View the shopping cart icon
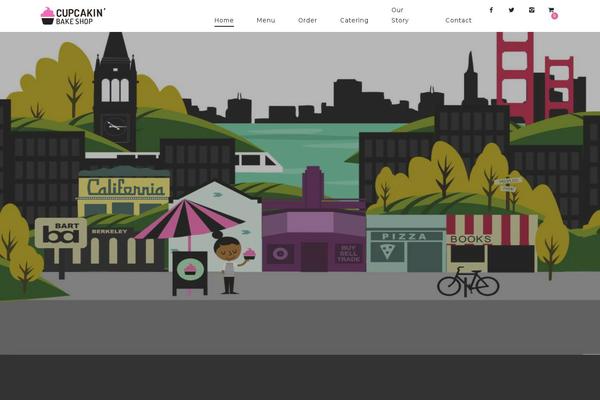This screenshot has width=600, height=400. coord(551,10)
